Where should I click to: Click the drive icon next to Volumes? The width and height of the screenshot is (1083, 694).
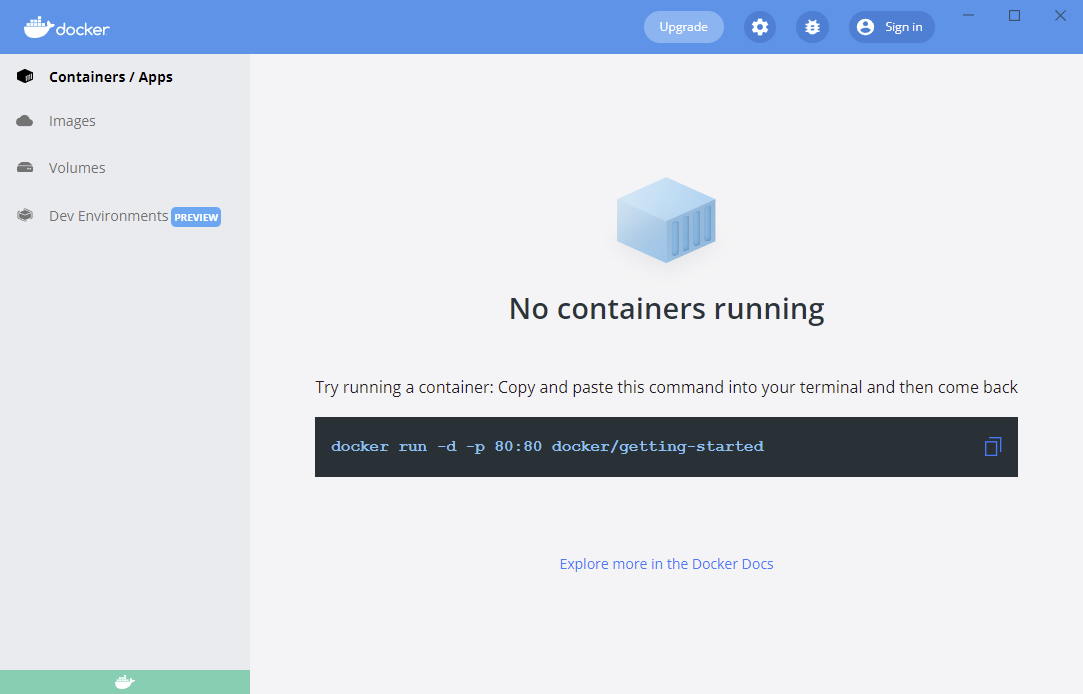[25, 168]
